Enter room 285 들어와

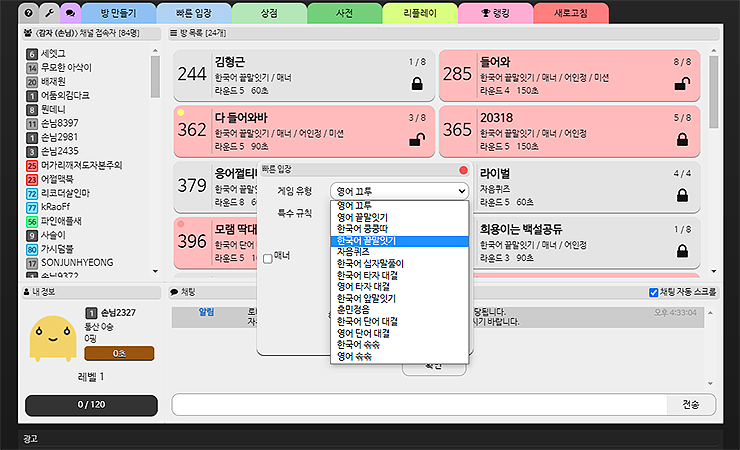[569, 75]
